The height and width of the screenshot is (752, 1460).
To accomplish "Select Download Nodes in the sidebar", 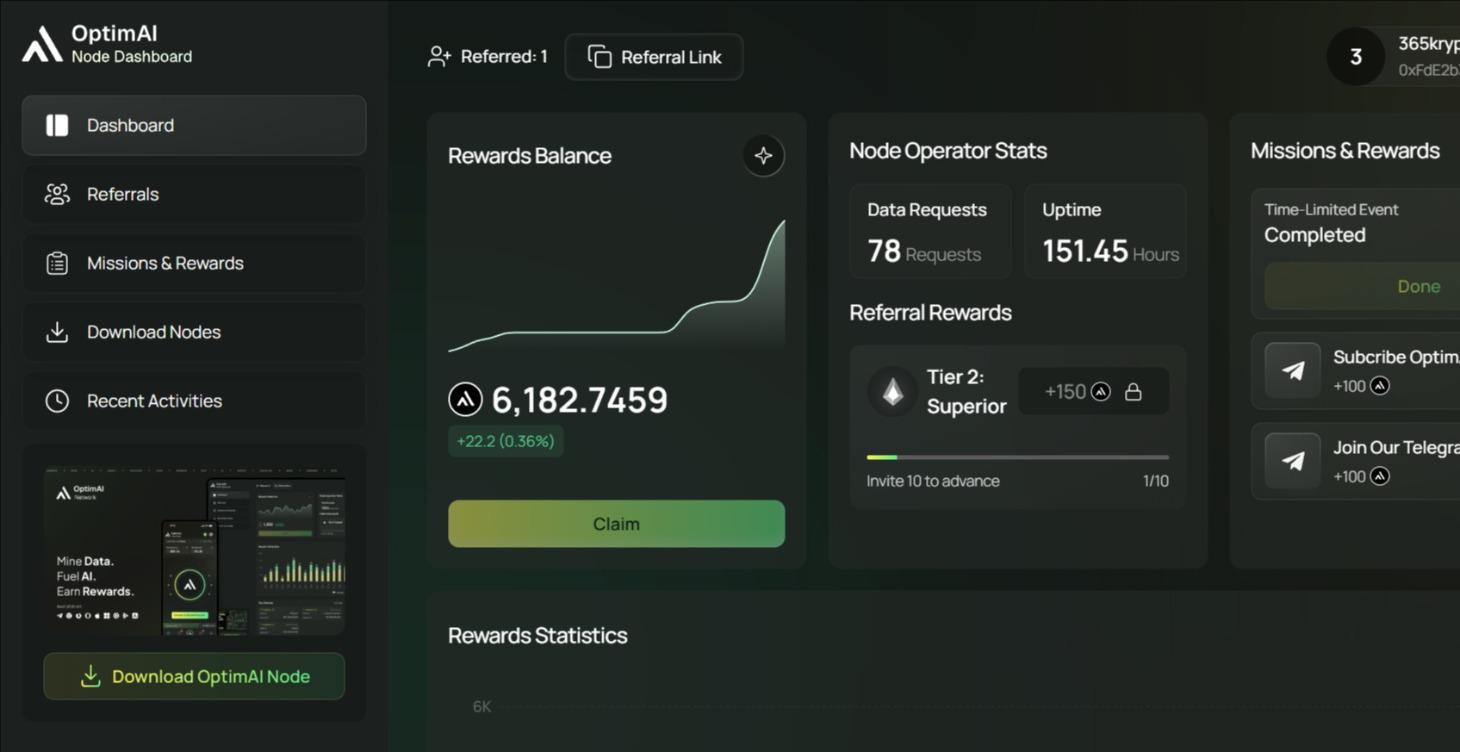I will click(x=194, y=332).
